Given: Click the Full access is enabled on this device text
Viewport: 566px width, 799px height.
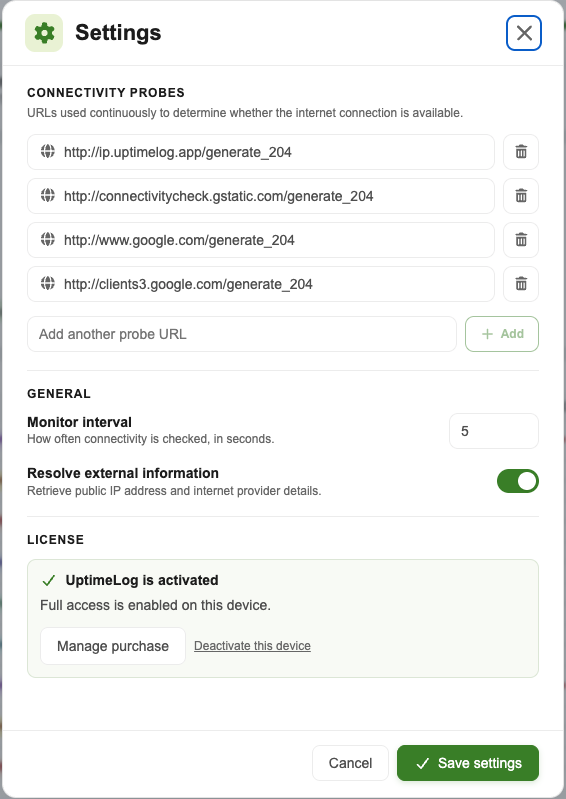Looking at the screenshot, I should pyautogui.click(x=155, y=605).
